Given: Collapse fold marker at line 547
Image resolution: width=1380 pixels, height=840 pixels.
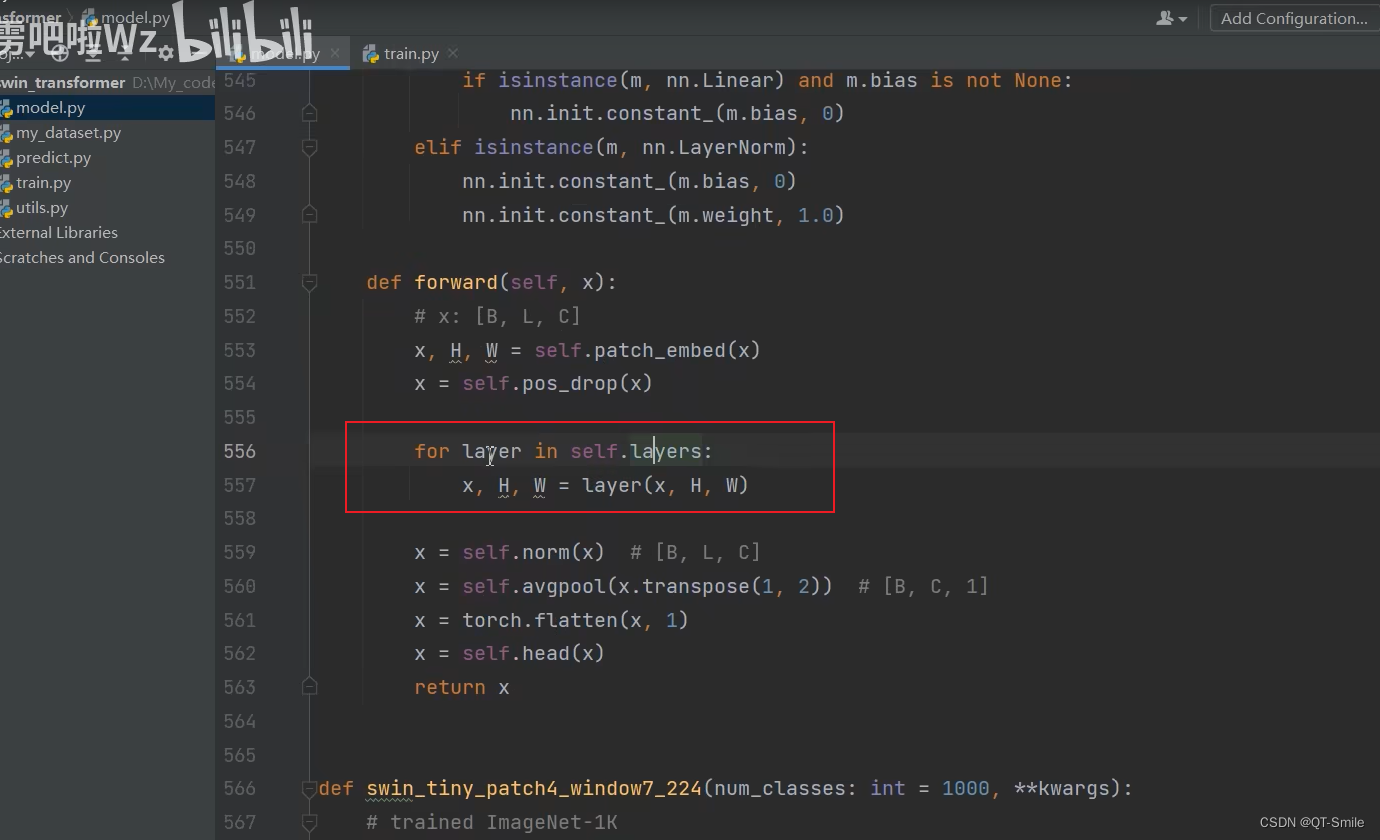Looking at the screenshot, I should coord(309,148).
